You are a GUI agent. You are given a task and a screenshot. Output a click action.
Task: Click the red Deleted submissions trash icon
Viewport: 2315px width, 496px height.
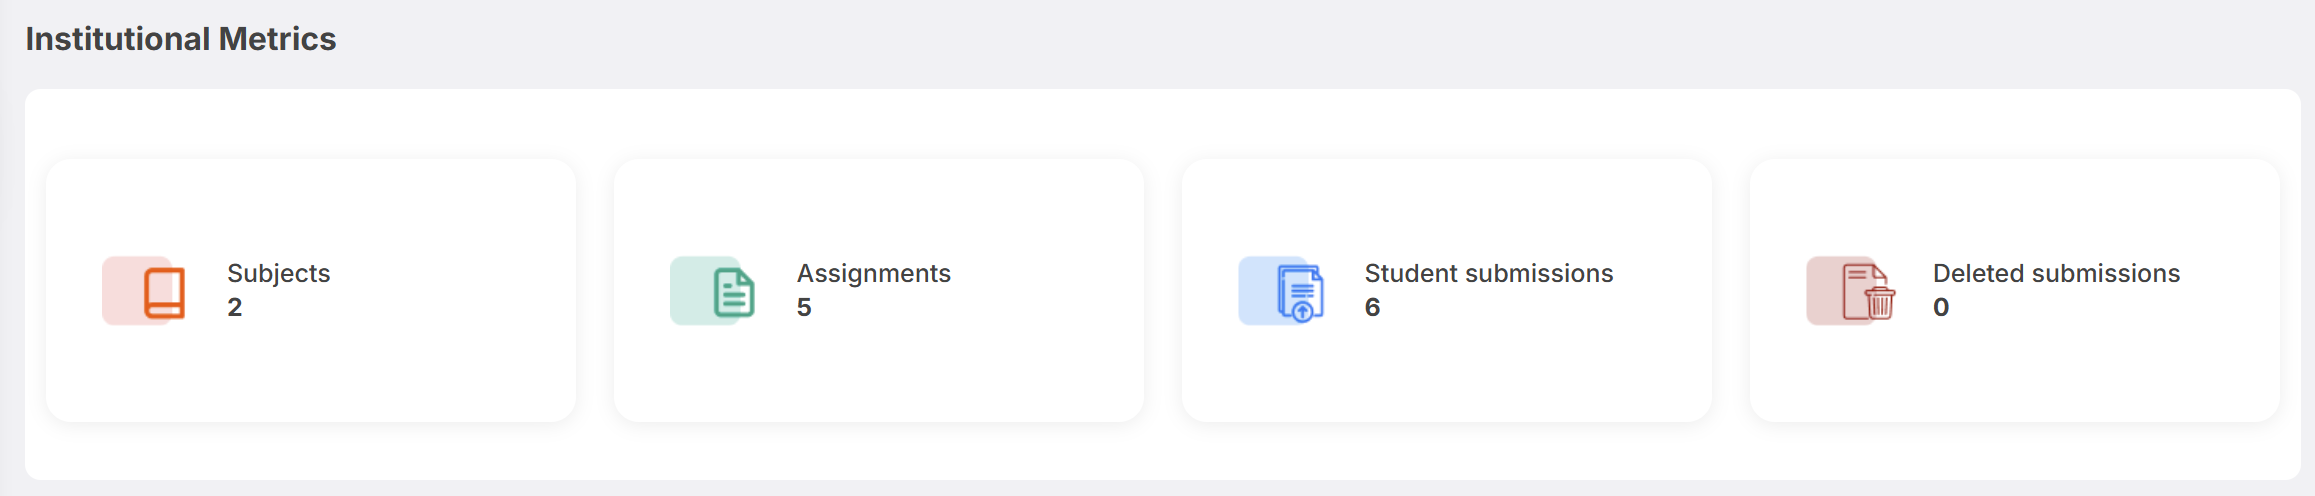(1869, 292)
